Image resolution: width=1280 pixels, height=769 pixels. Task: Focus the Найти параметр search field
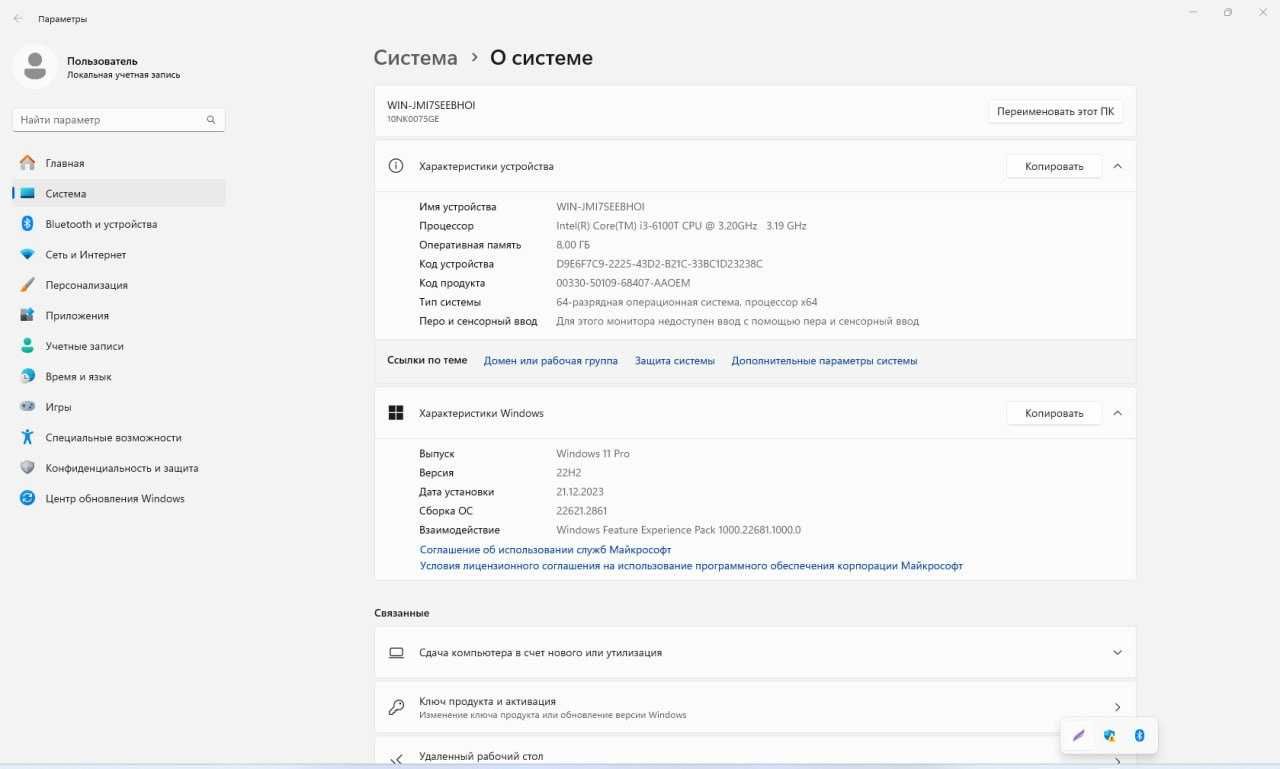[119, 120]
